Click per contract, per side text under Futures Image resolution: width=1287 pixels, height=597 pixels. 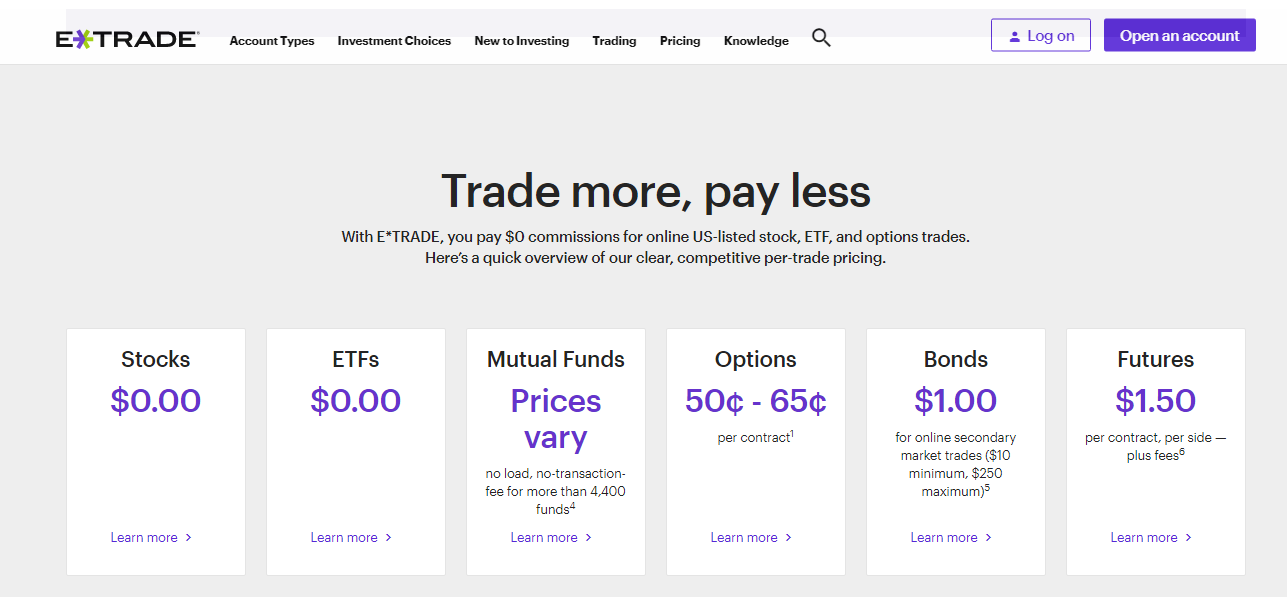(1156, 446)
